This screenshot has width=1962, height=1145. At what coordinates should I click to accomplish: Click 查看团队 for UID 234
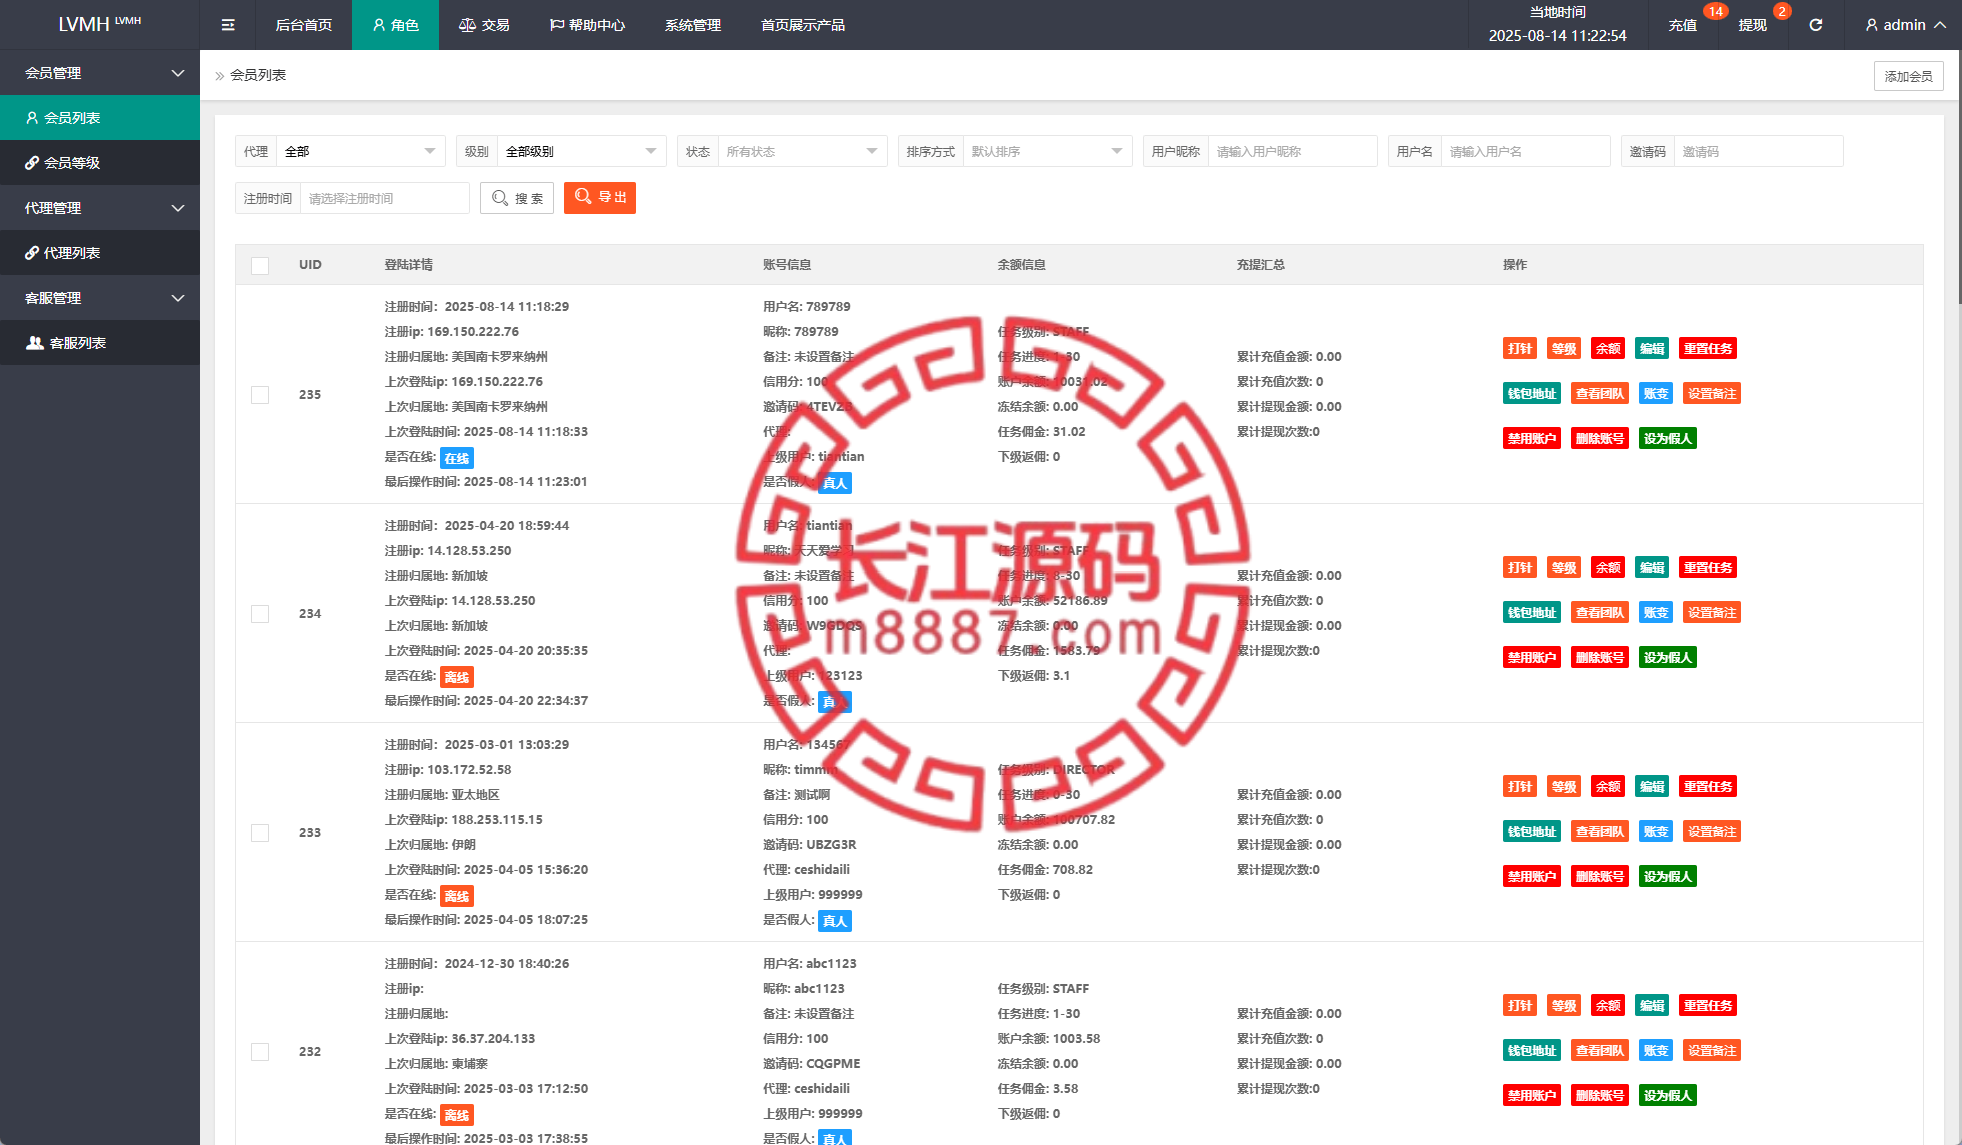click(1600, 613)
